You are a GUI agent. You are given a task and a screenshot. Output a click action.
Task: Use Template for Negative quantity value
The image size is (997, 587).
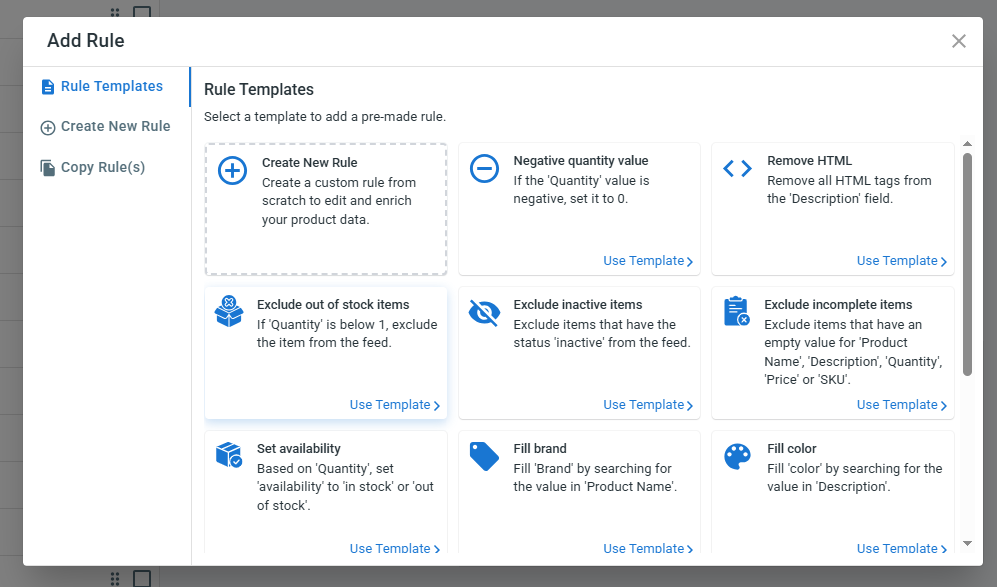point(647,261)
